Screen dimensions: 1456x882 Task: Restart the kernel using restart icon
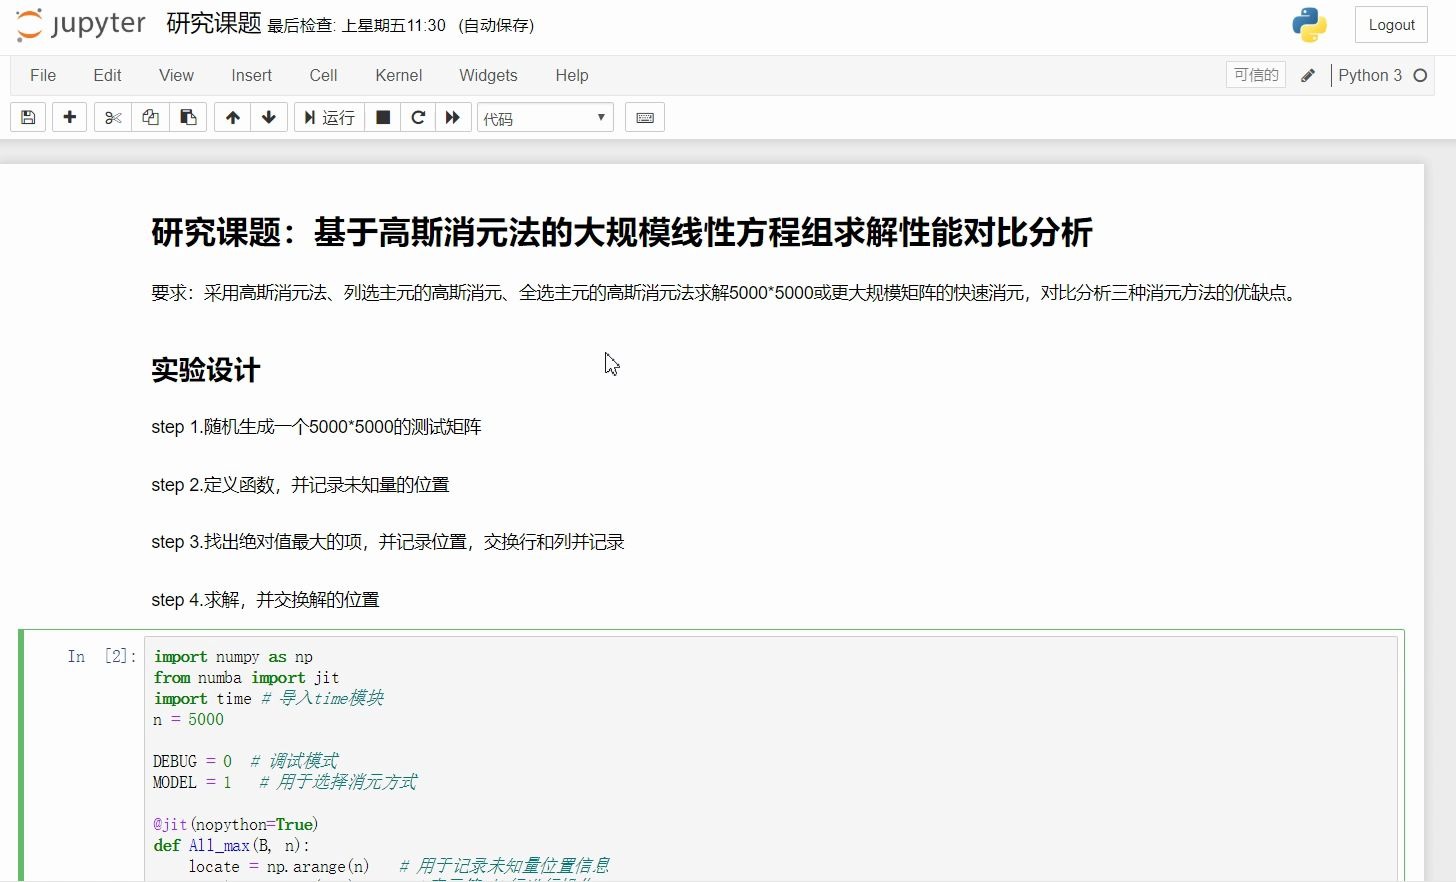(418, 117)
